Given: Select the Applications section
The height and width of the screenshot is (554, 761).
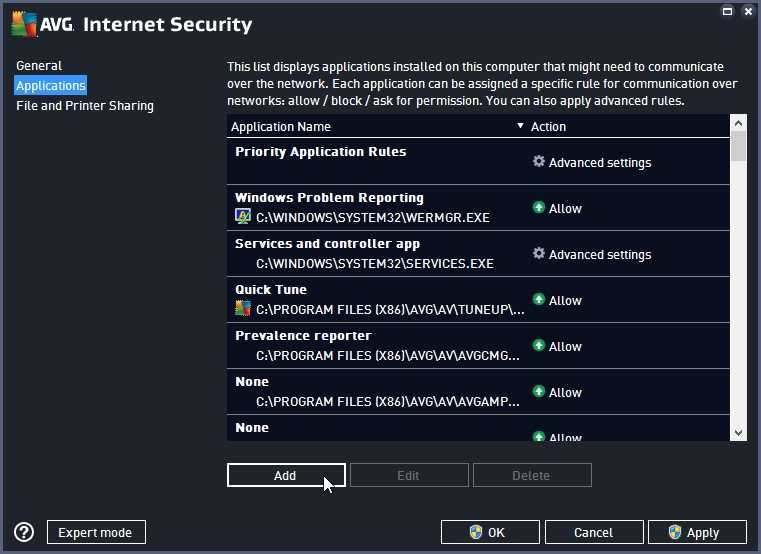Looking at the screenshot, I should pos(51,86).
